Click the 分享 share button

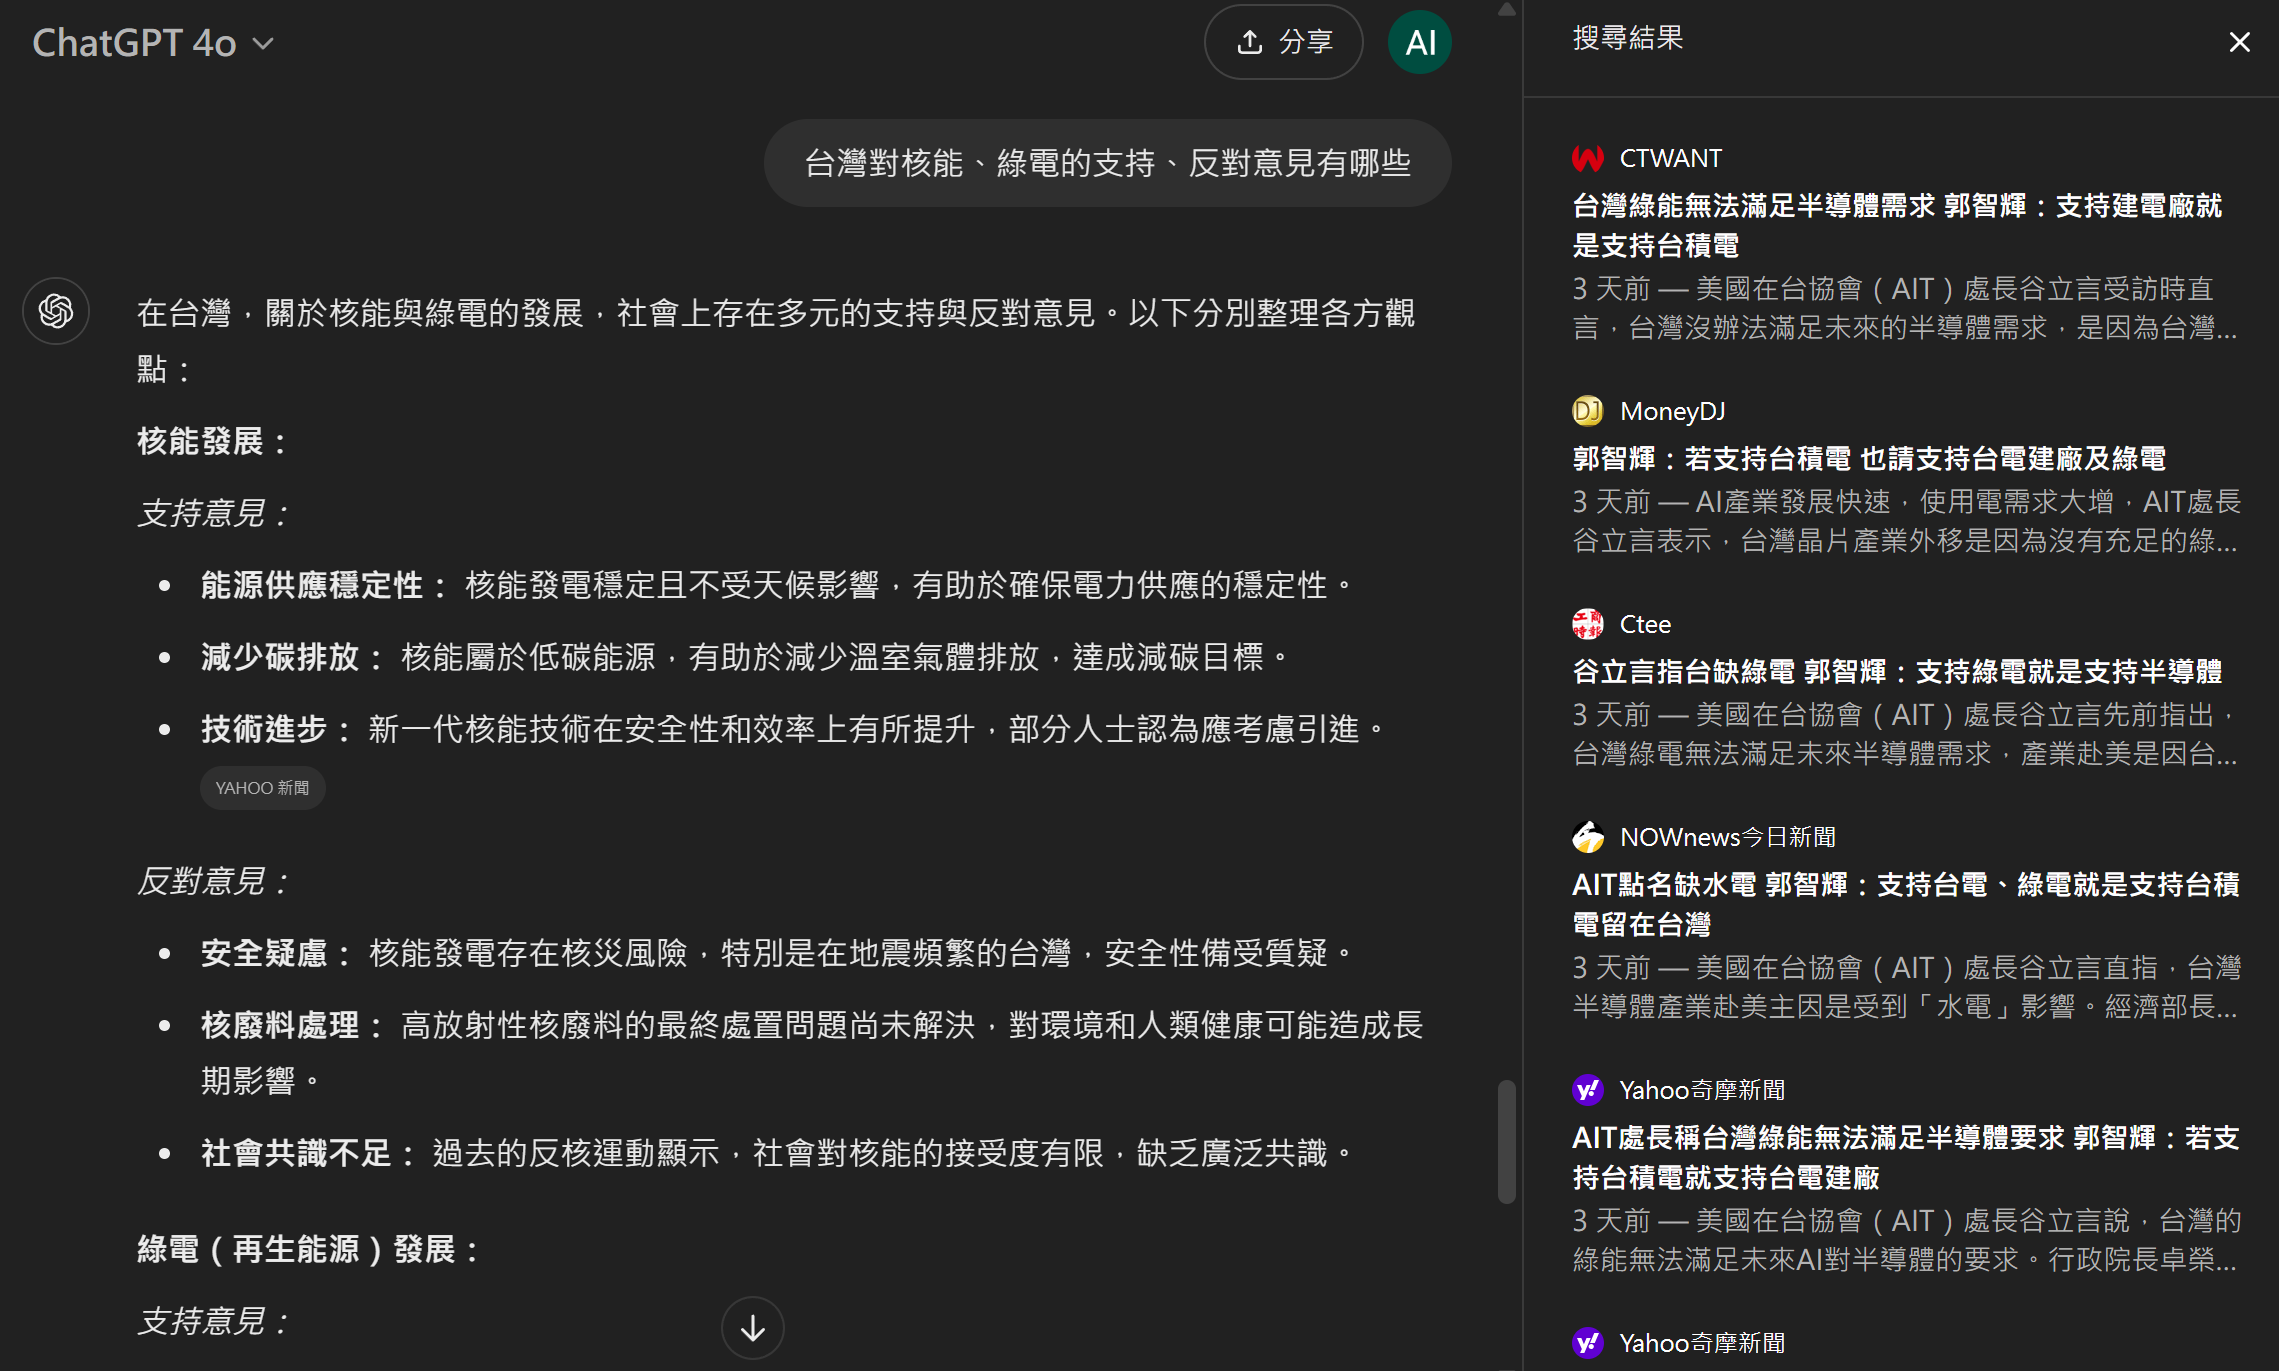(1283, 42)
